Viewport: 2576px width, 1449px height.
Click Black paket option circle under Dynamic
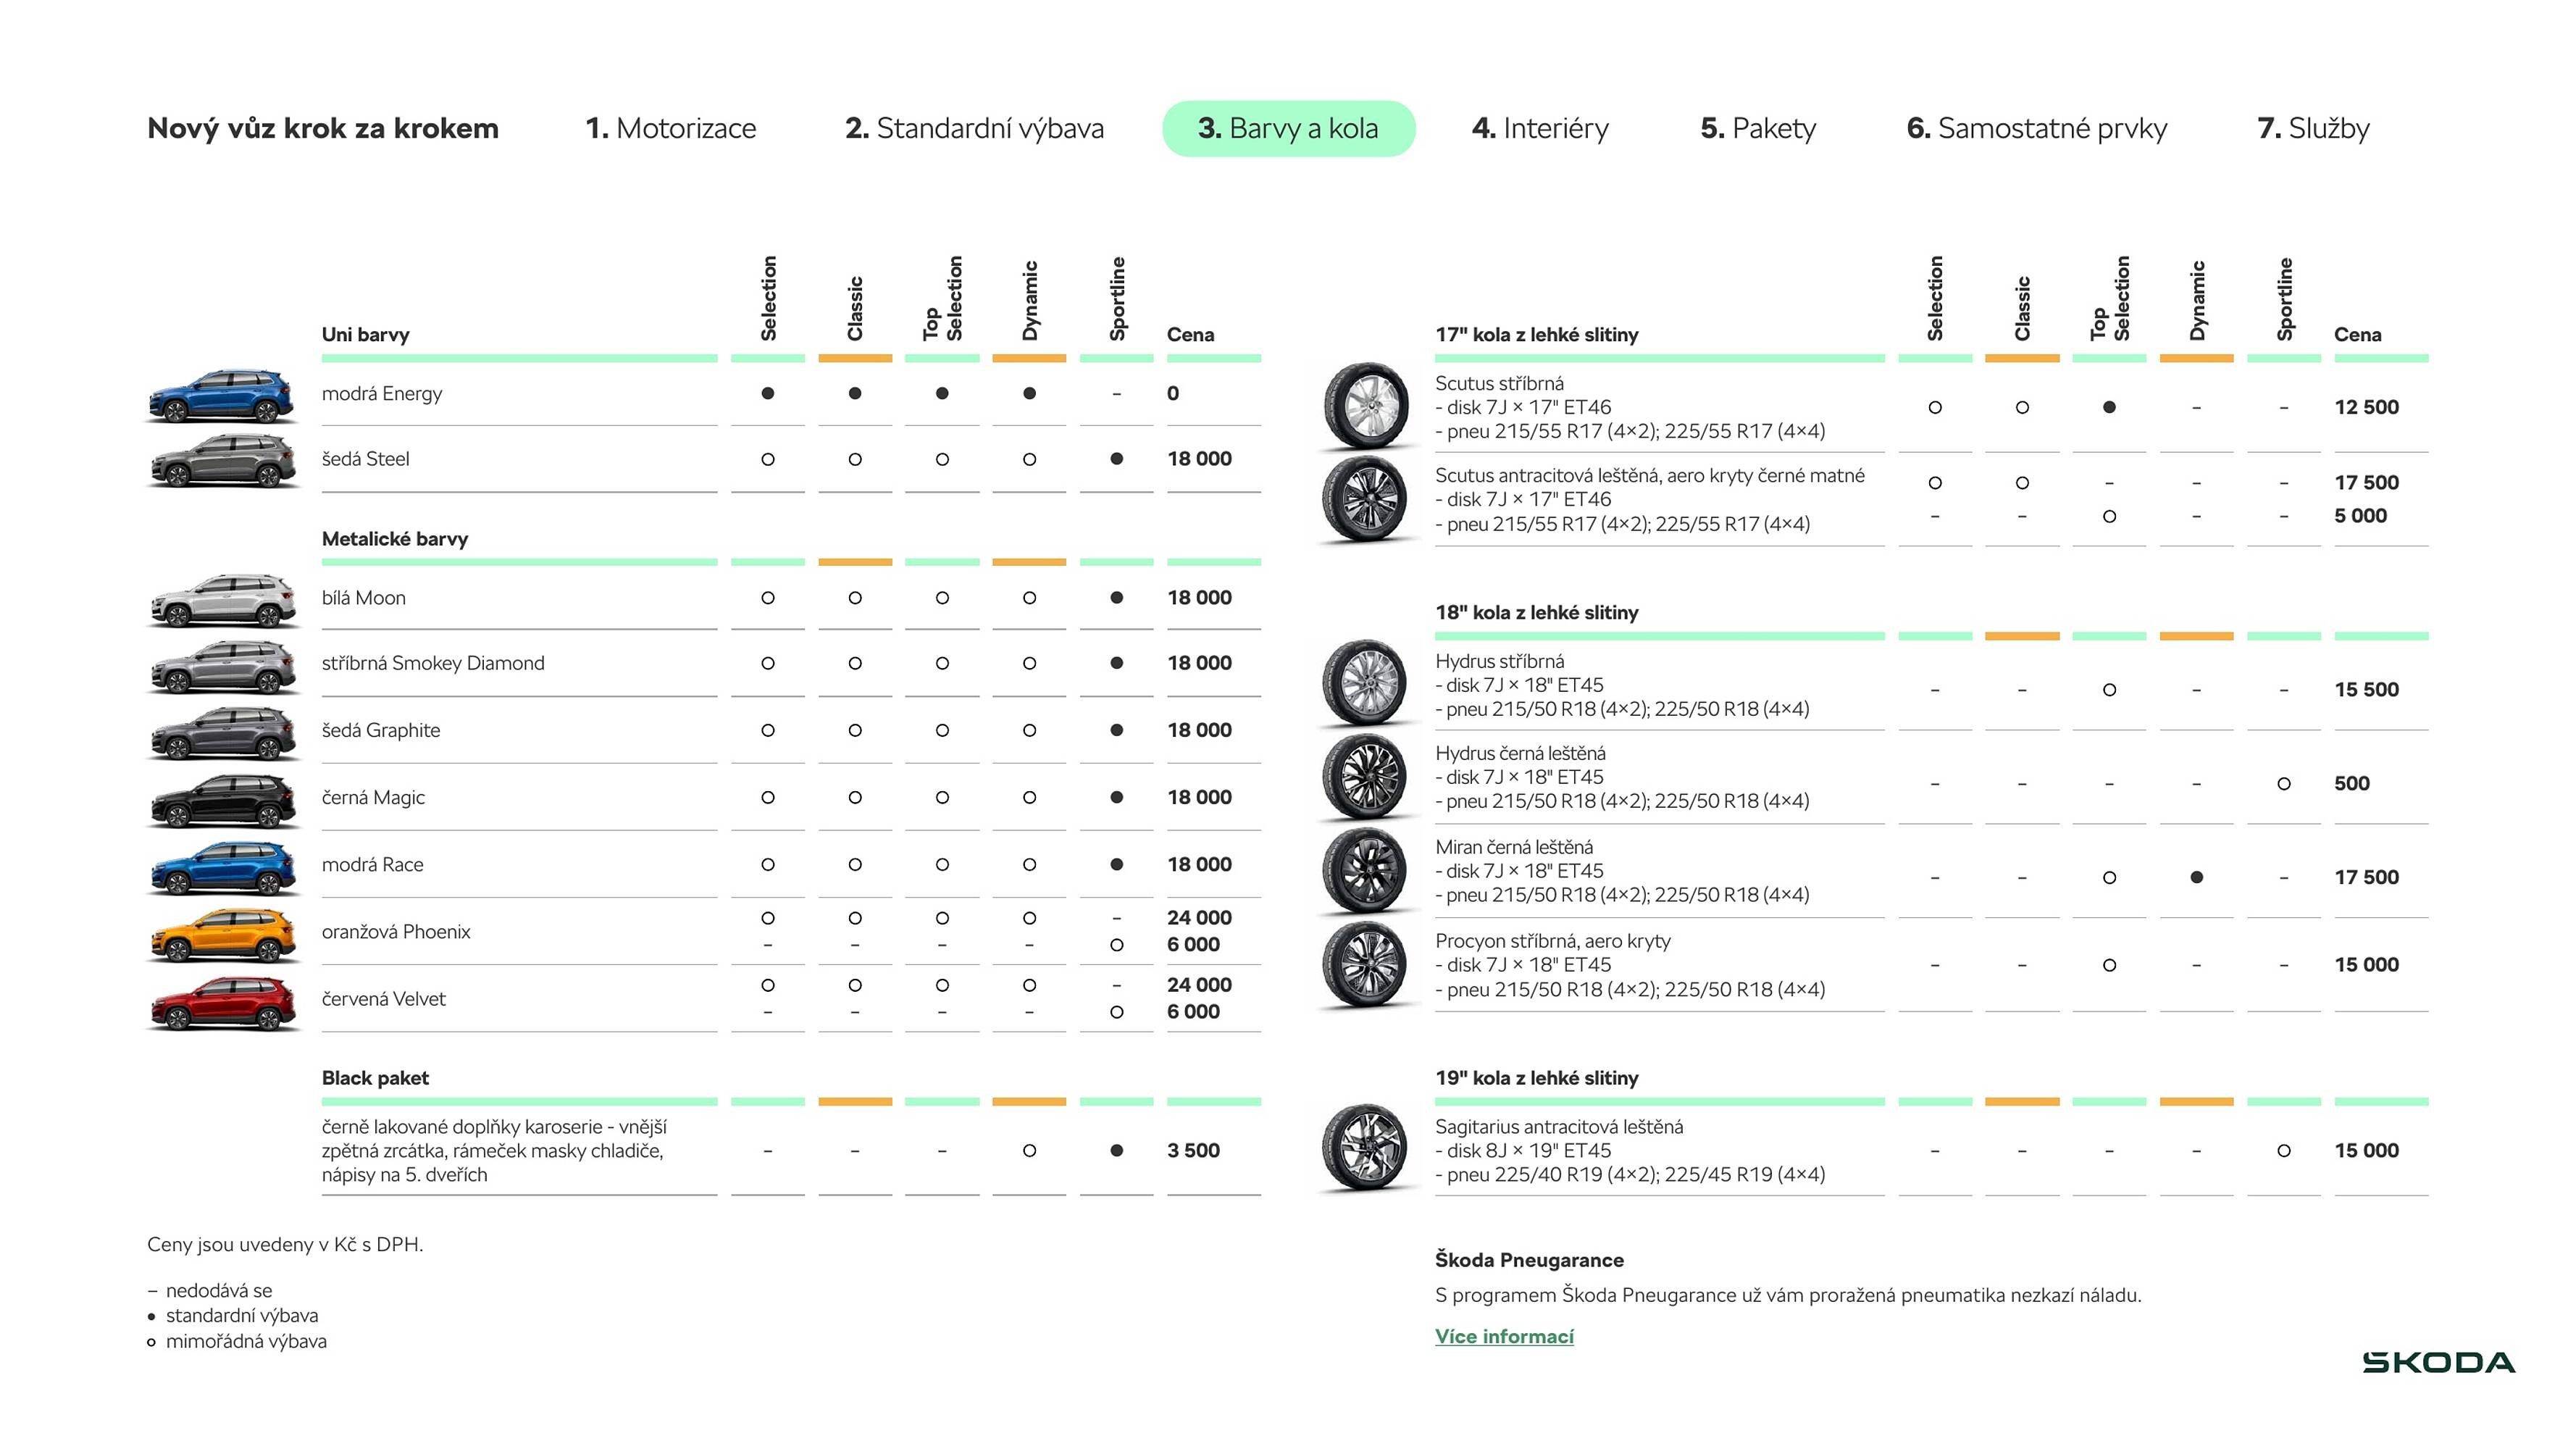click(x=1029, y=1150)
